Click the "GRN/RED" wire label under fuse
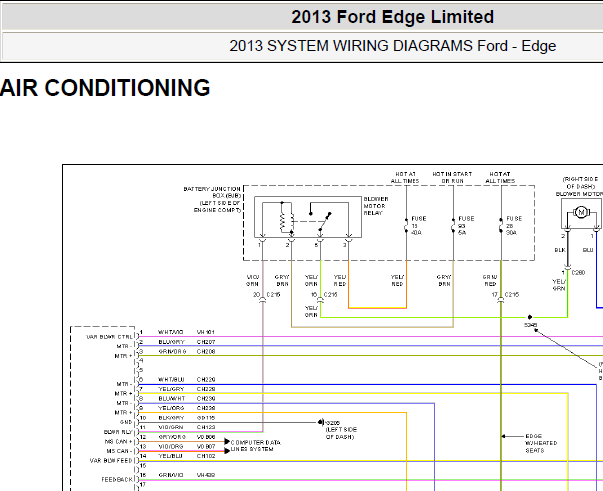 tap(490, 280)
